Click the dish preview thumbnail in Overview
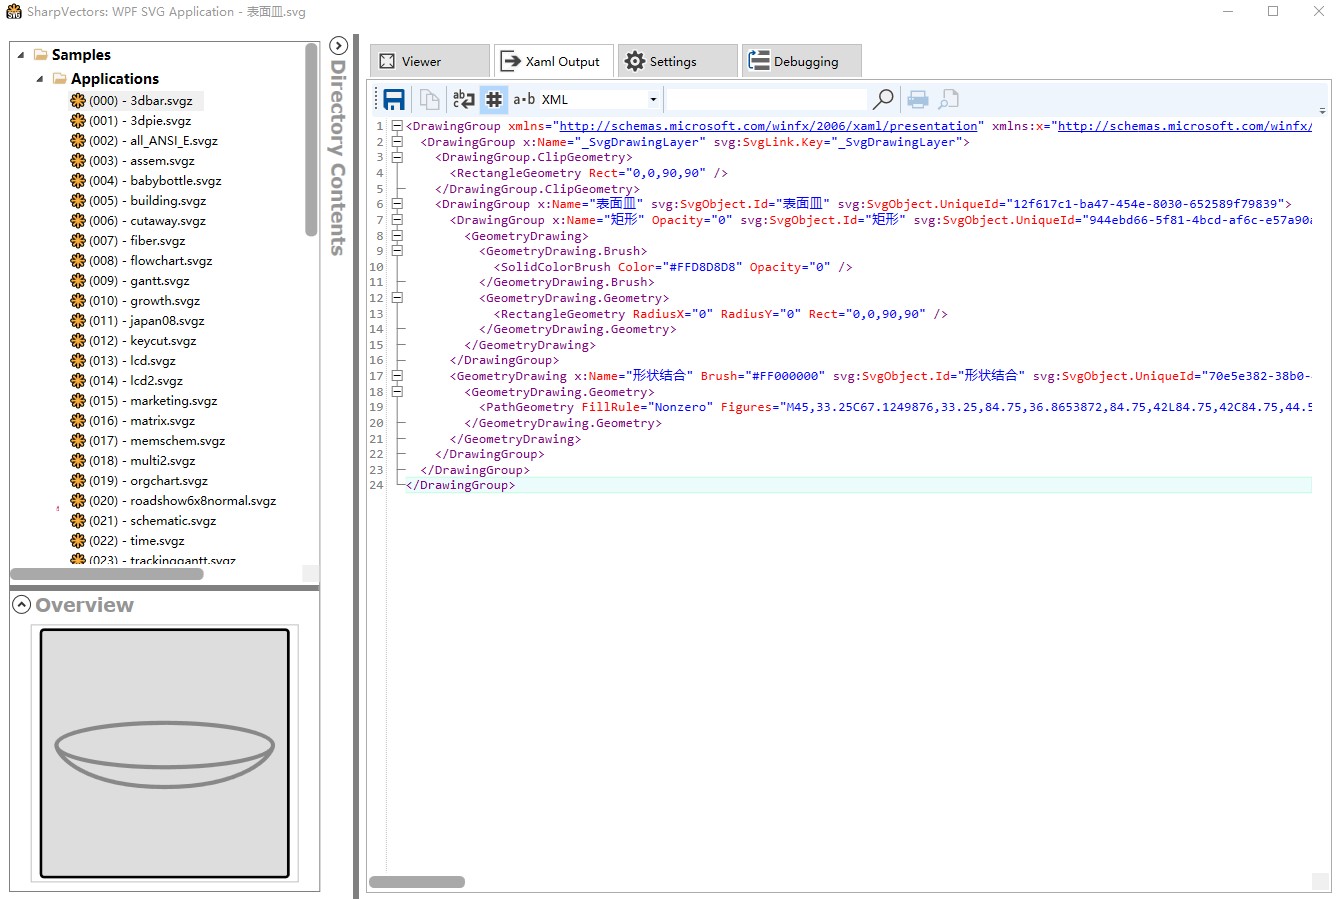The image size is (1342, 899). [163, 753]
